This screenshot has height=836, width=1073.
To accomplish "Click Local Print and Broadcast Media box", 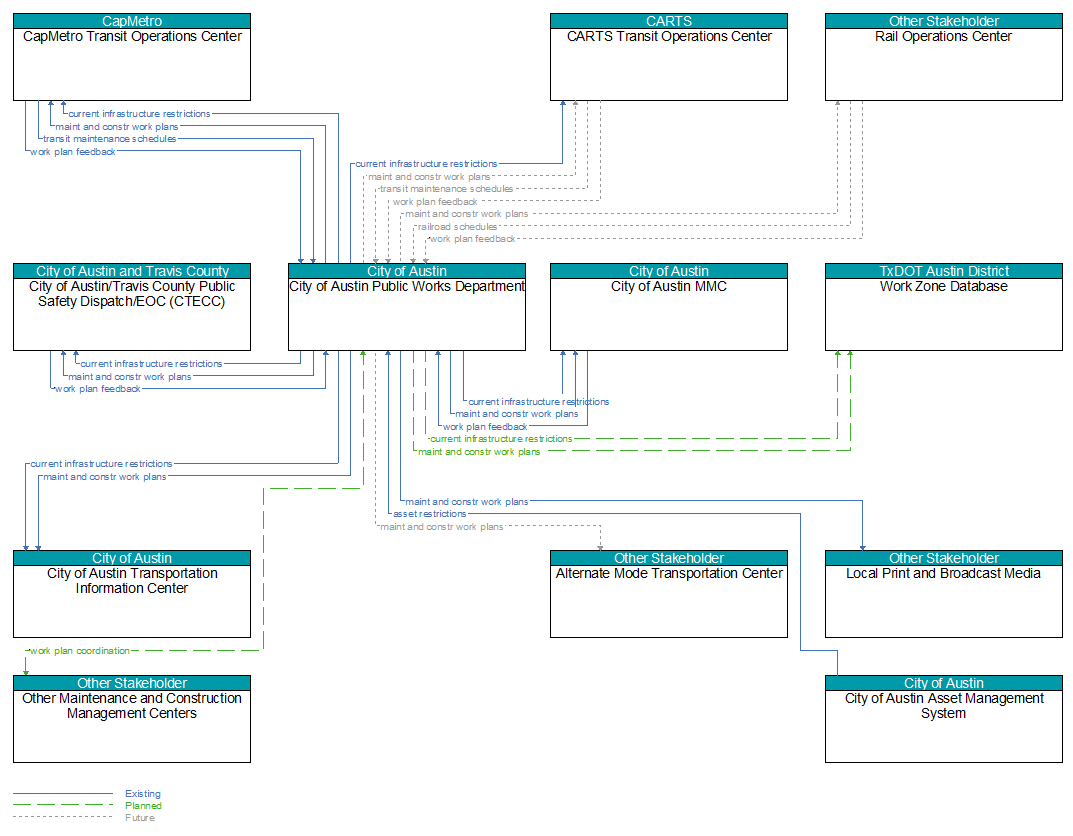I will pyautogui.click(x=944, y=594).
